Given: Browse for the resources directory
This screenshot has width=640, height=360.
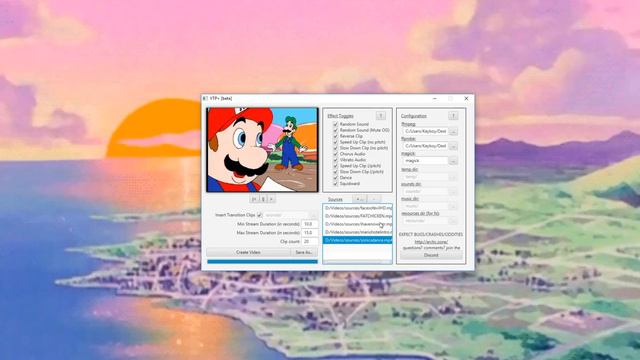Looking at the screenshot, I should point(453,221).
